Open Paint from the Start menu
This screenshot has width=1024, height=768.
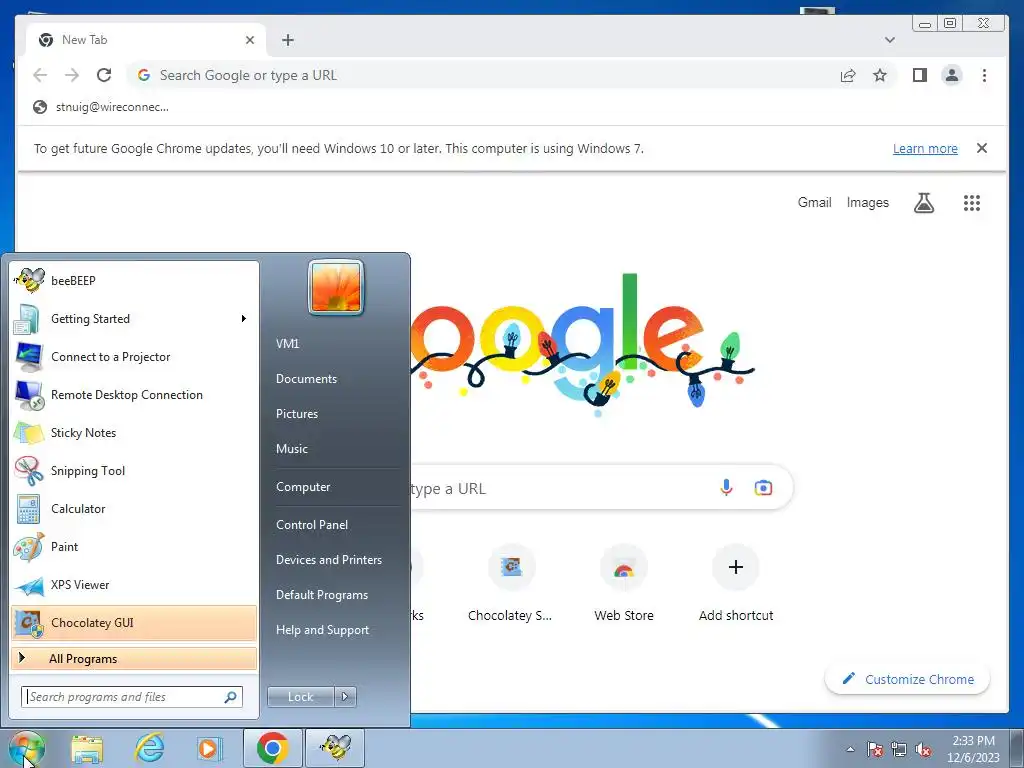tap(134, 547)
